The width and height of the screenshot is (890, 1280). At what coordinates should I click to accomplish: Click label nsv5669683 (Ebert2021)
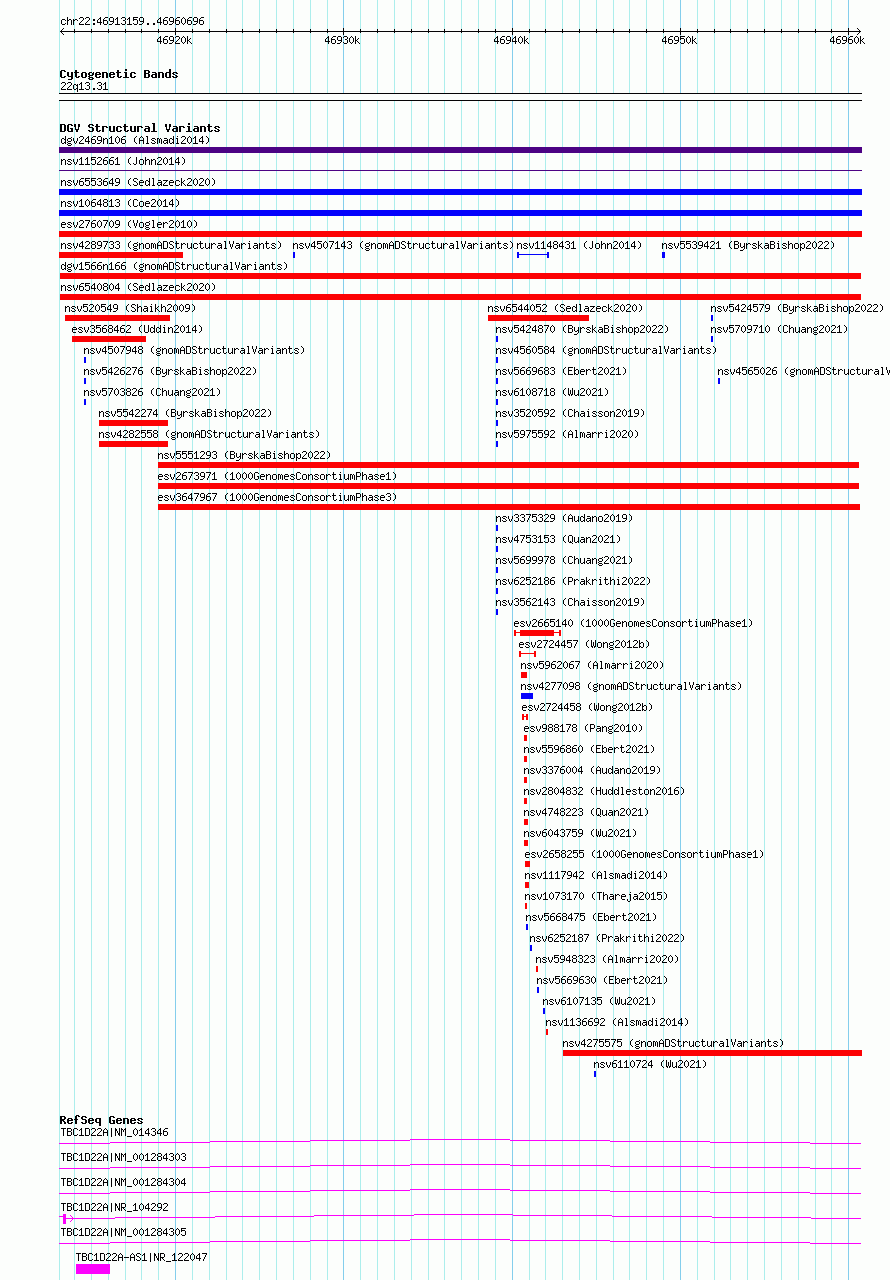tap(561, 371)
